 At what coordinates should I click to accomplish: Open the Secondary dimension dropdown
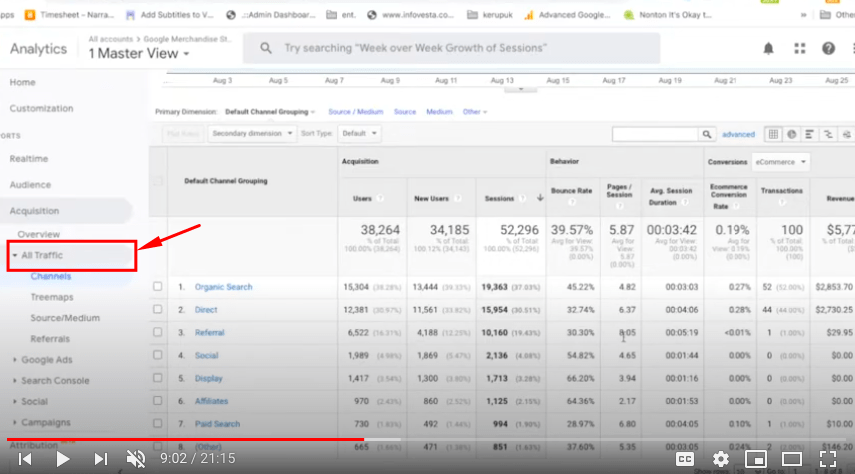[253, 133]
